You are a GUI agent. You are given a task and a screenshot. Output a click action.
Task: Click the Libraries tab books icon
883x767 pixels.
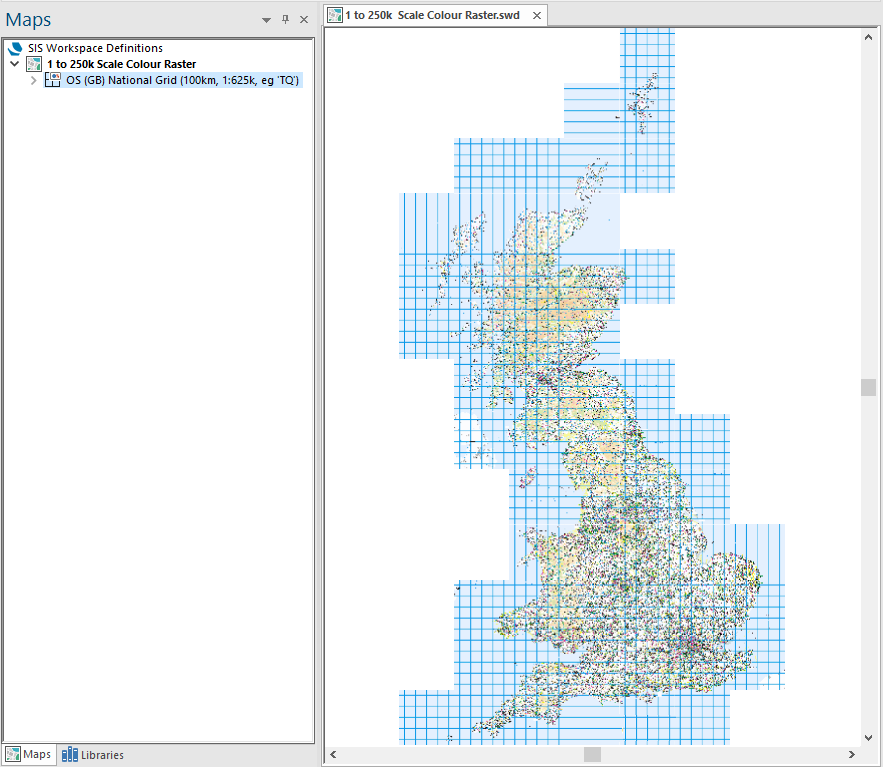click(x=70, y=755)
